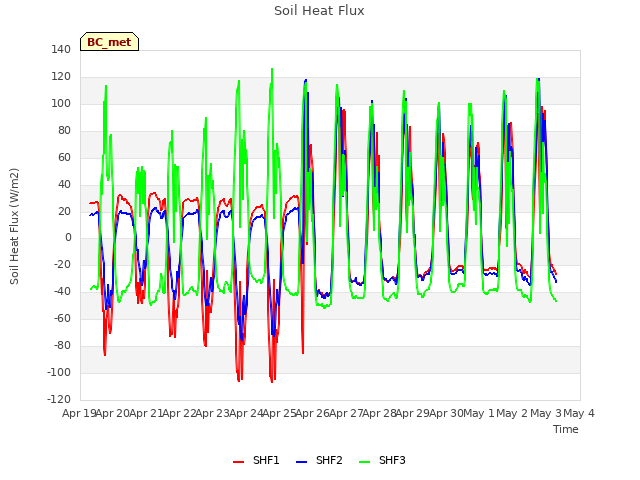Click the Apr 20 date tick label
Image resolution: width=640 pixels, height=480 pixels.
click(113, 413)
